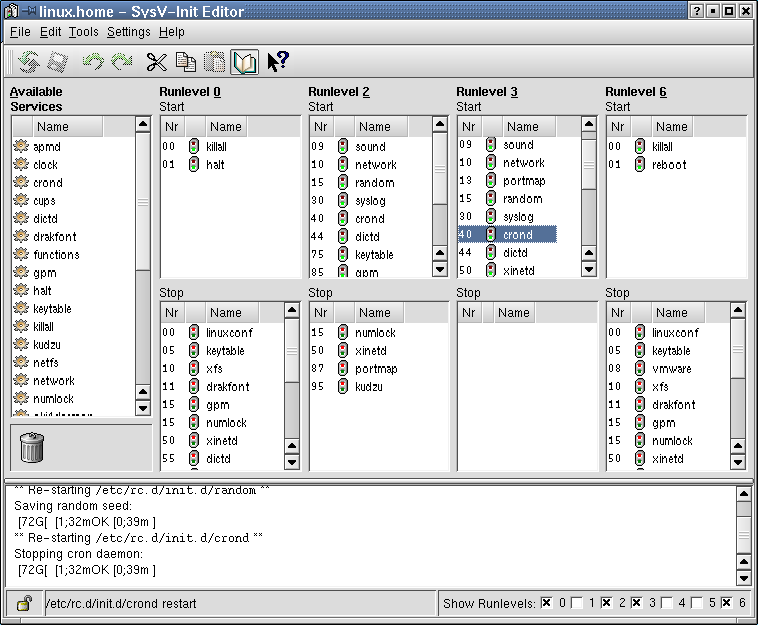Open the Settings menu

128,32
